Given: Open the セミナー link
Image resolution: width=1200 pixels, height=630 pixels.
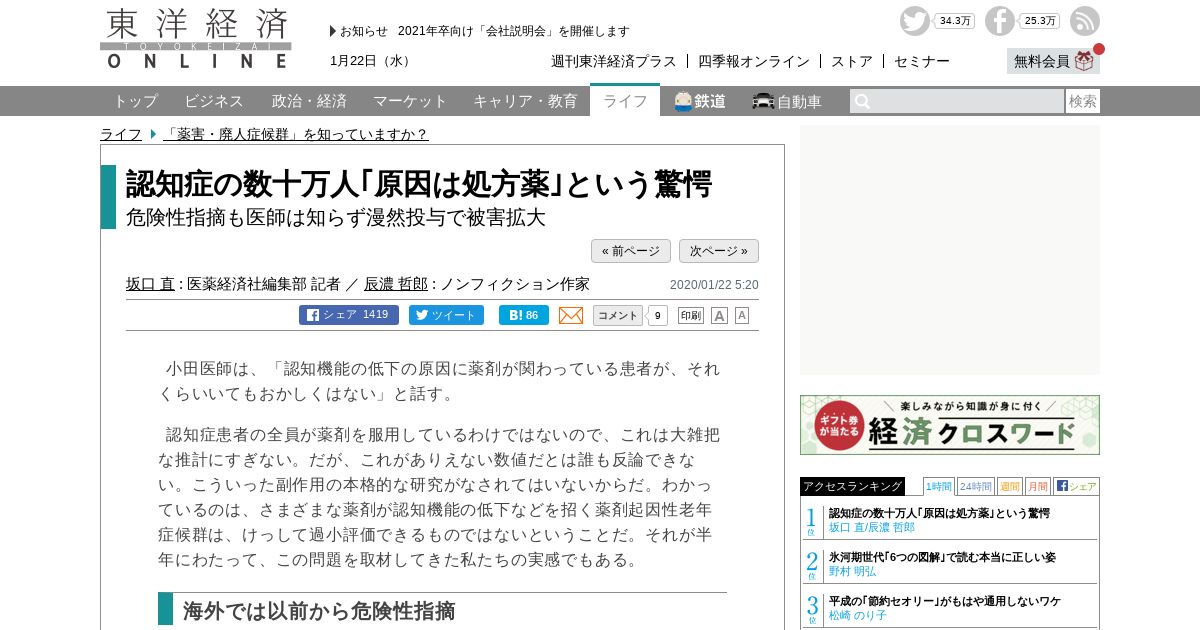Looking at the screenshot, I should click(x=922, y=61).
